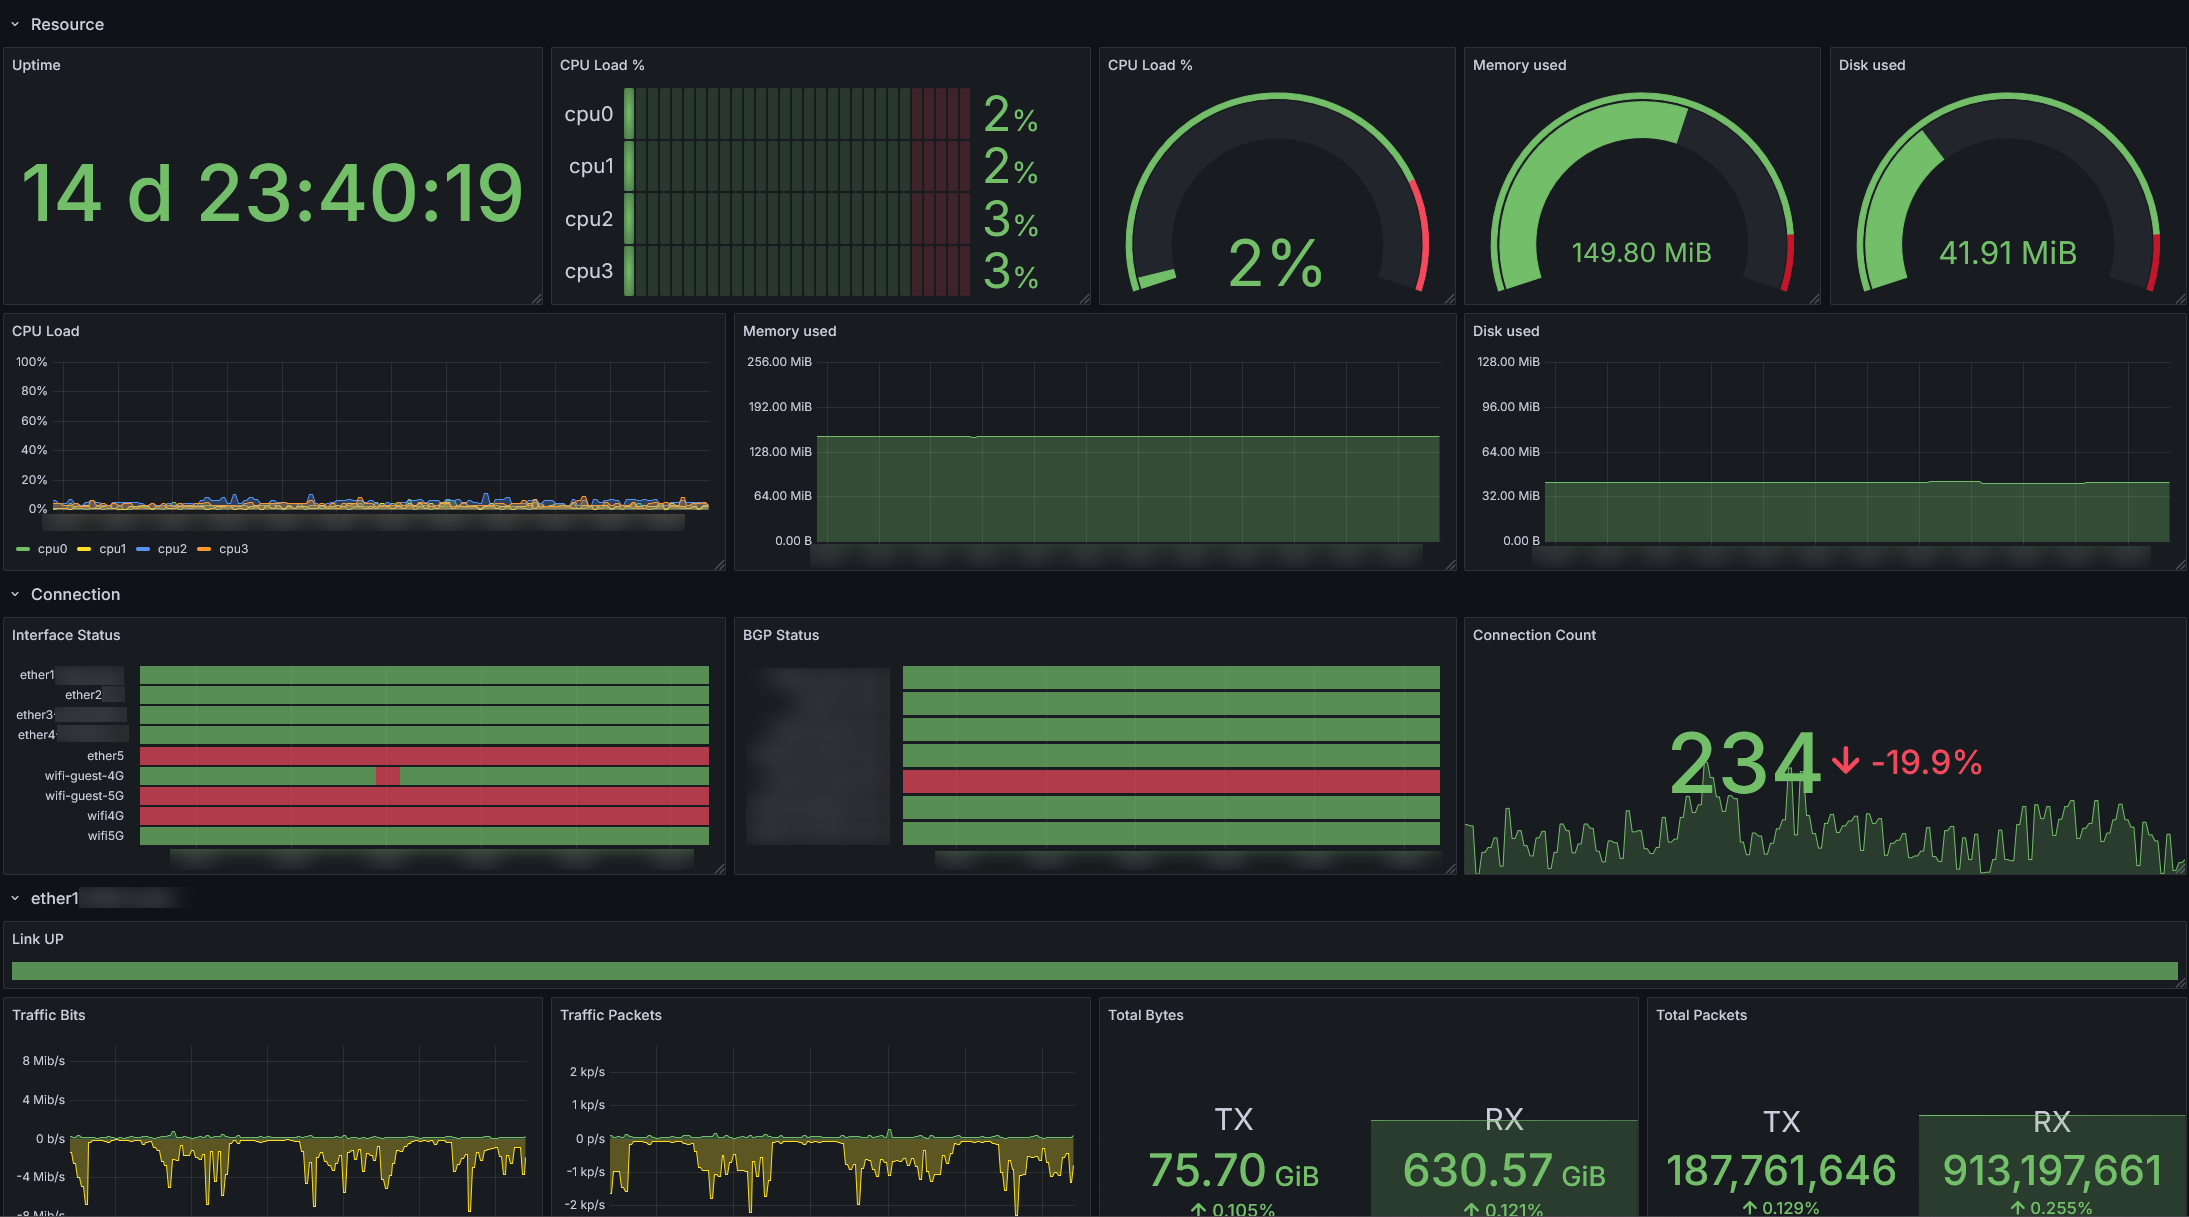Image resolution: width=2189 pixels, height=1217 pixels.
Task: Click resize handle of Disk used graph panel
Action: click(2181, 565)
